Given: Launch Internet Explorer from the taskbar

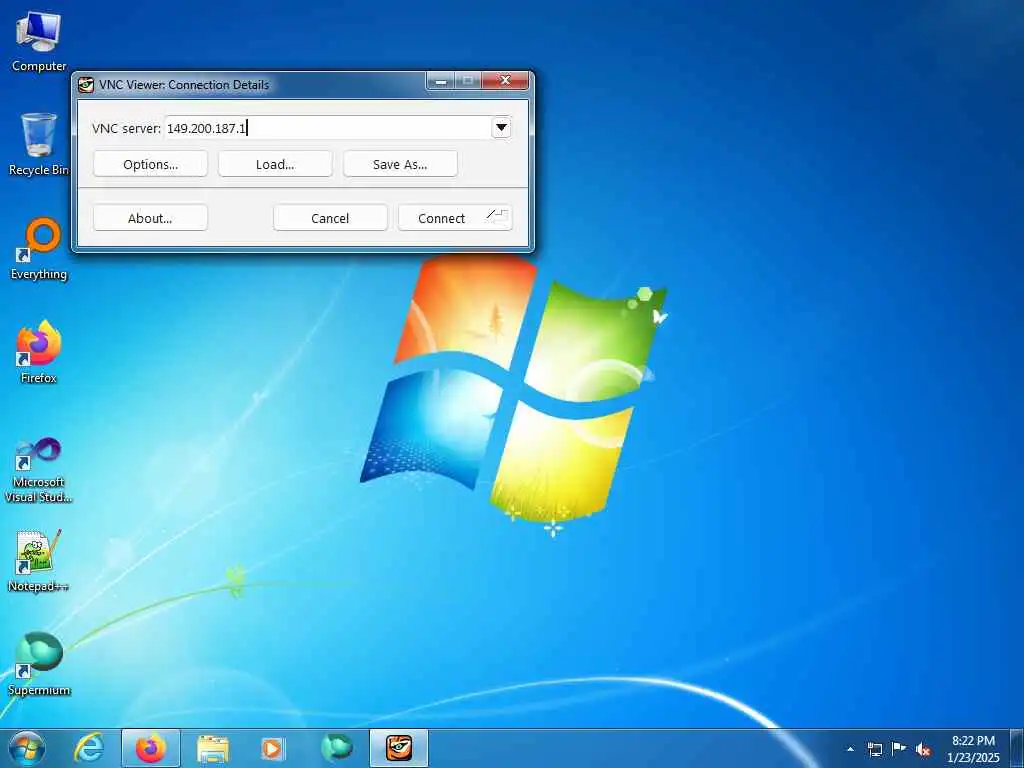Looking at the screenshot, I should (89, 748).
